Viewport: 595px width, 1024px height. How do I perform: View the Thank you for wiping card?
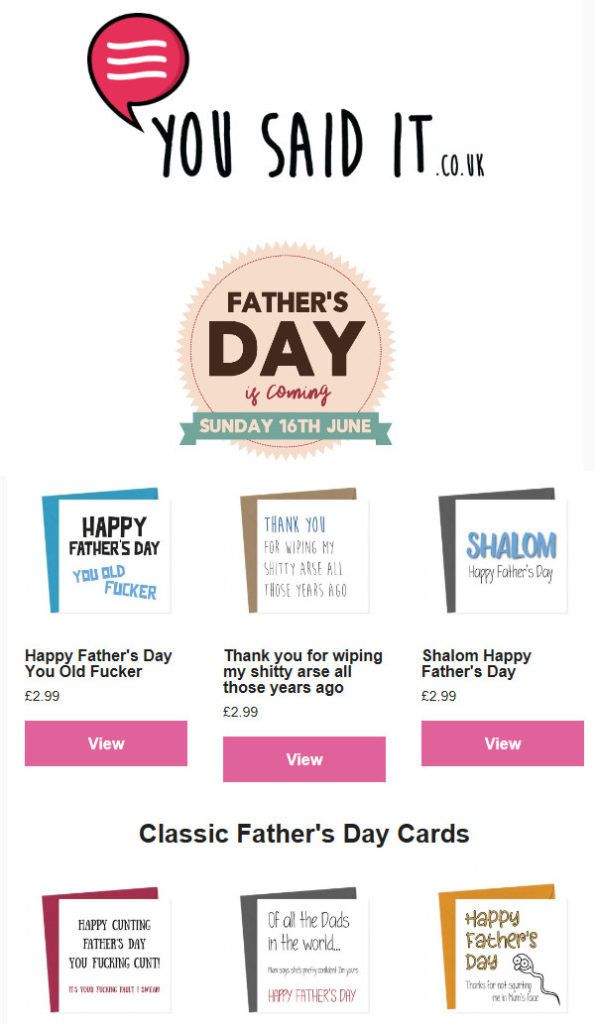(x=304, y=759)
